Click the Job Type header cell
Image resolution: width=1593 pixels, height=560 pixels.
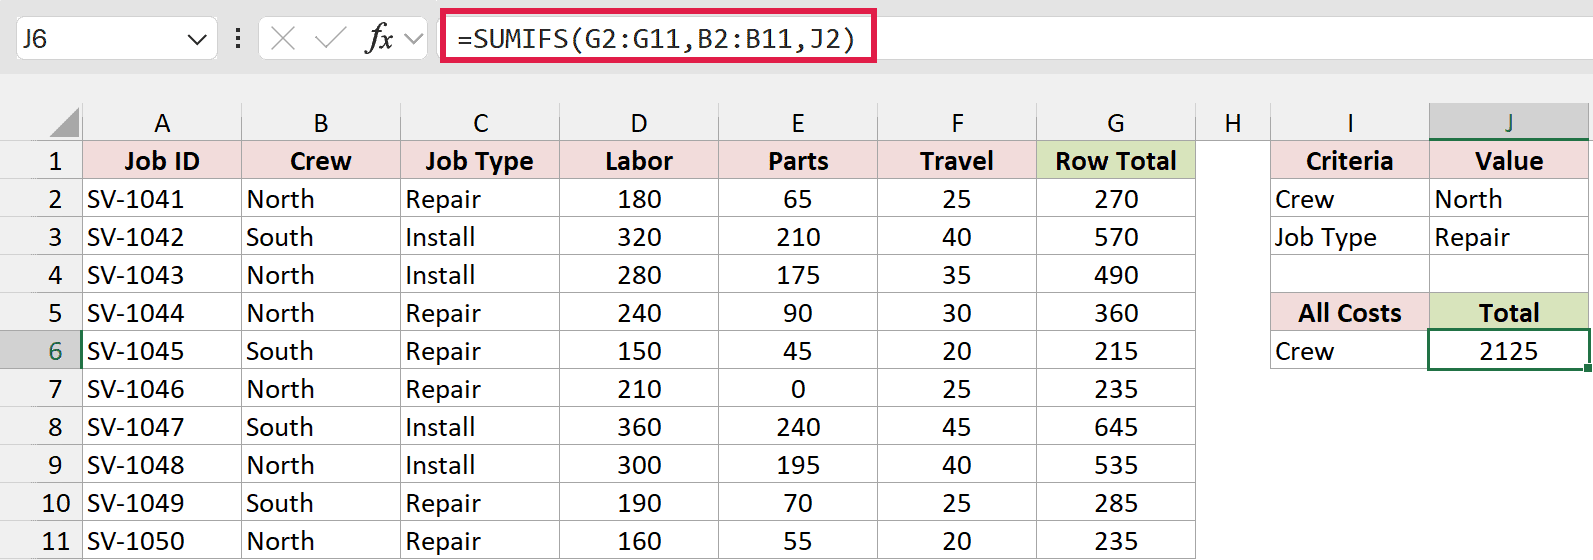point(480,161)
